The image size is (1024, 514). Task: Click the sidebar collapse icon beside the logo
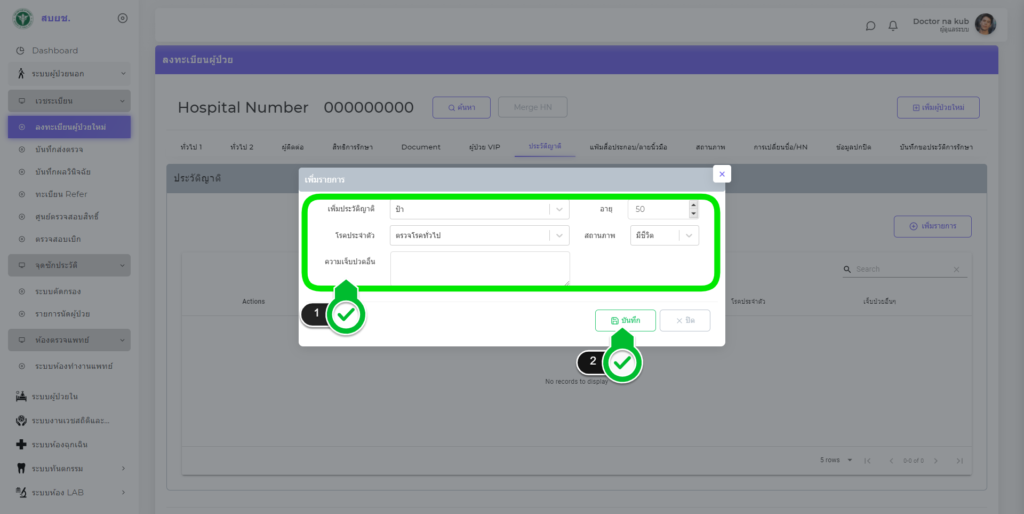[122, 18]
